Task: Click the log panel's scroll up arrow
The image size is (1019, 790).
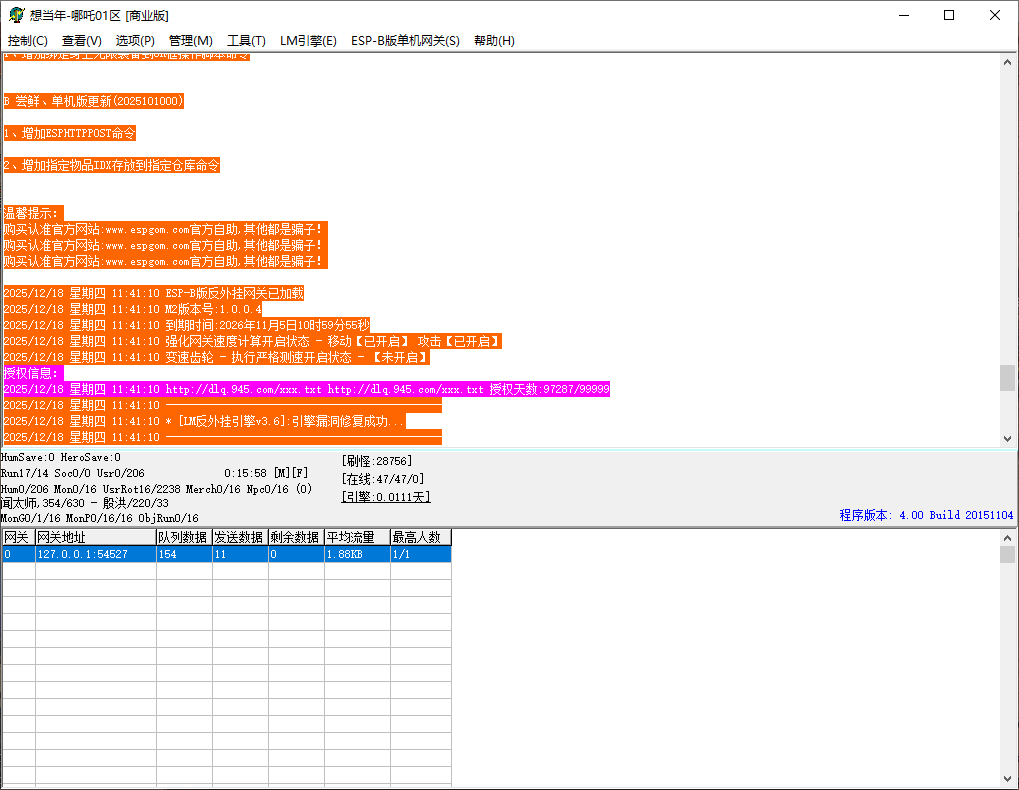Action: 1007,62
